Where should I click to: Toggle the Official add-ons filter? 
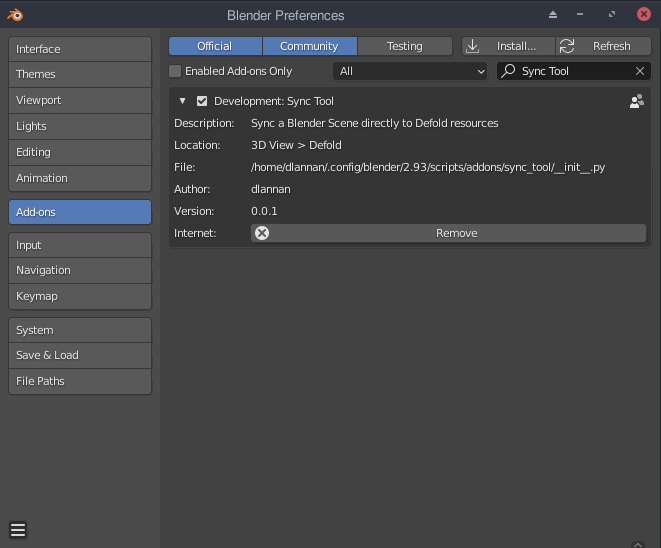coord(215,46)
